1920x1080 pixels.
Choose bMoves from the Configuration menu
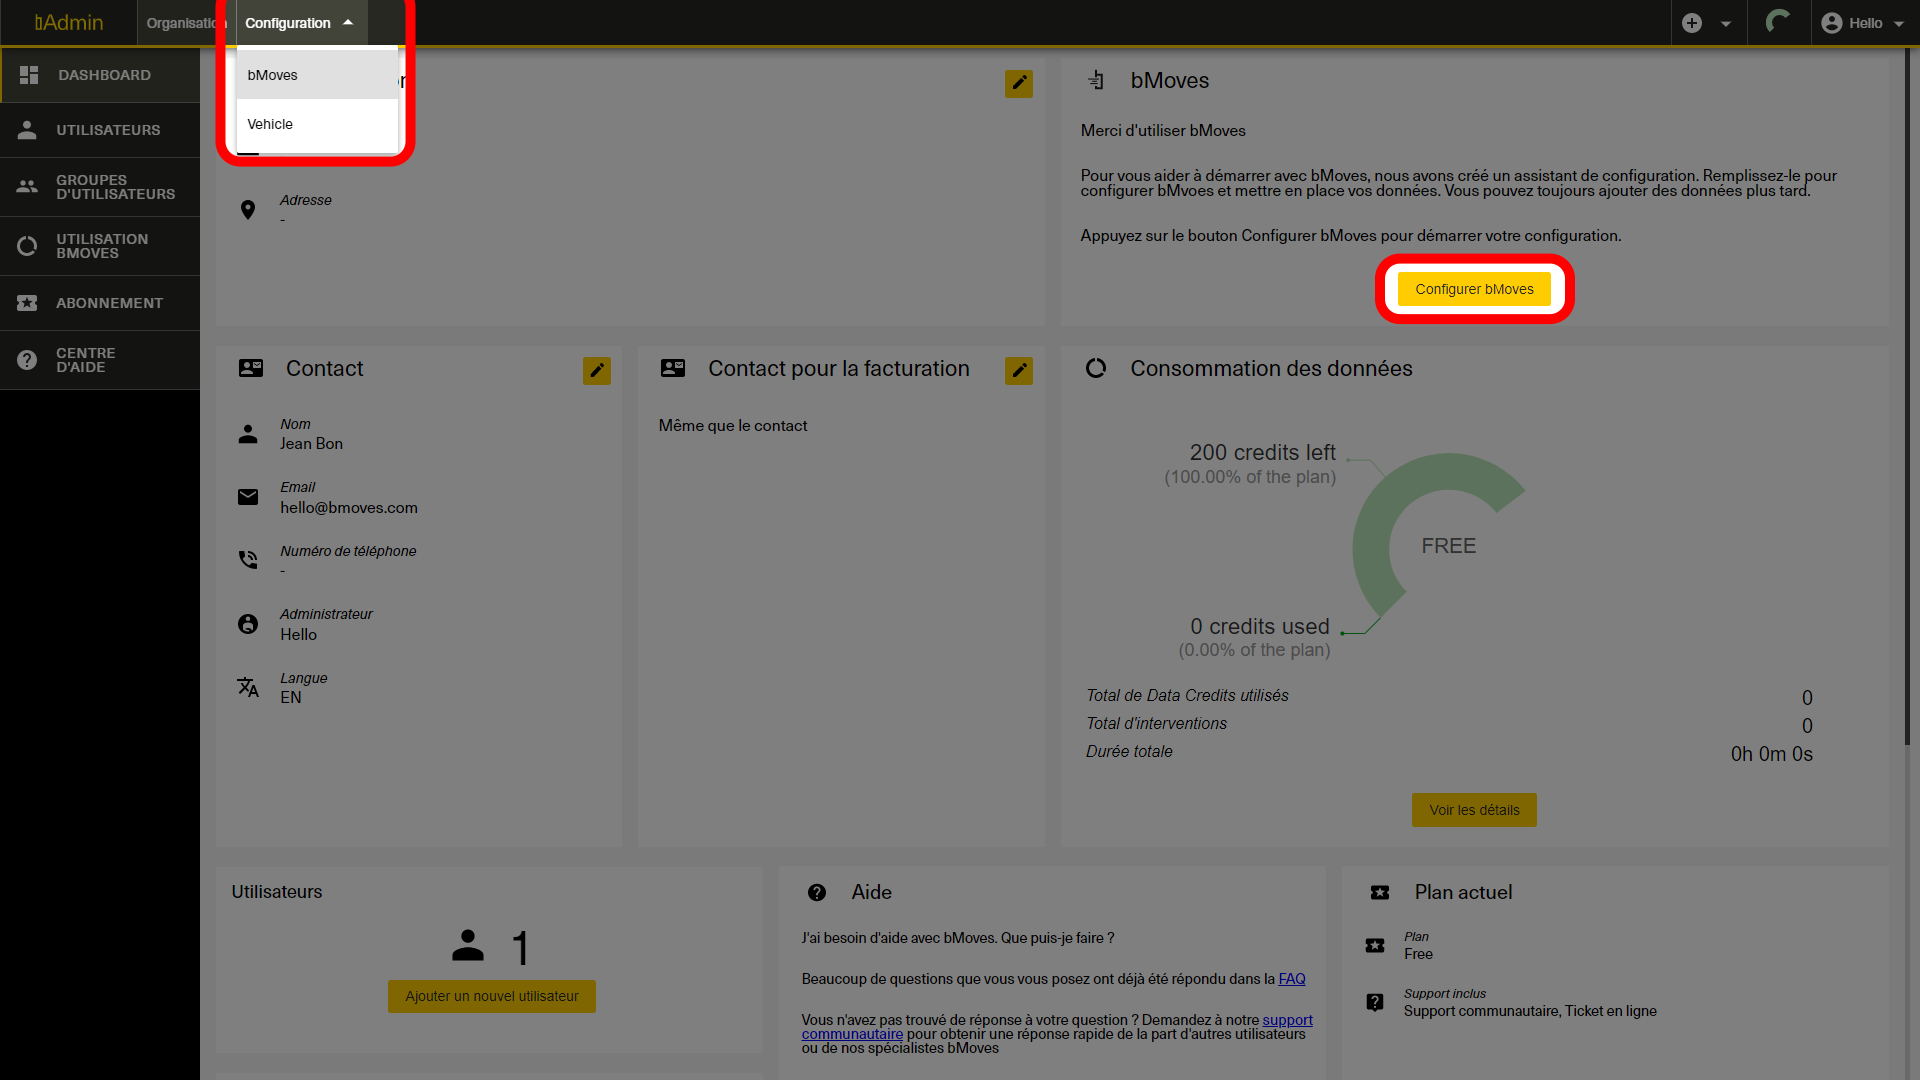point(272,74)
